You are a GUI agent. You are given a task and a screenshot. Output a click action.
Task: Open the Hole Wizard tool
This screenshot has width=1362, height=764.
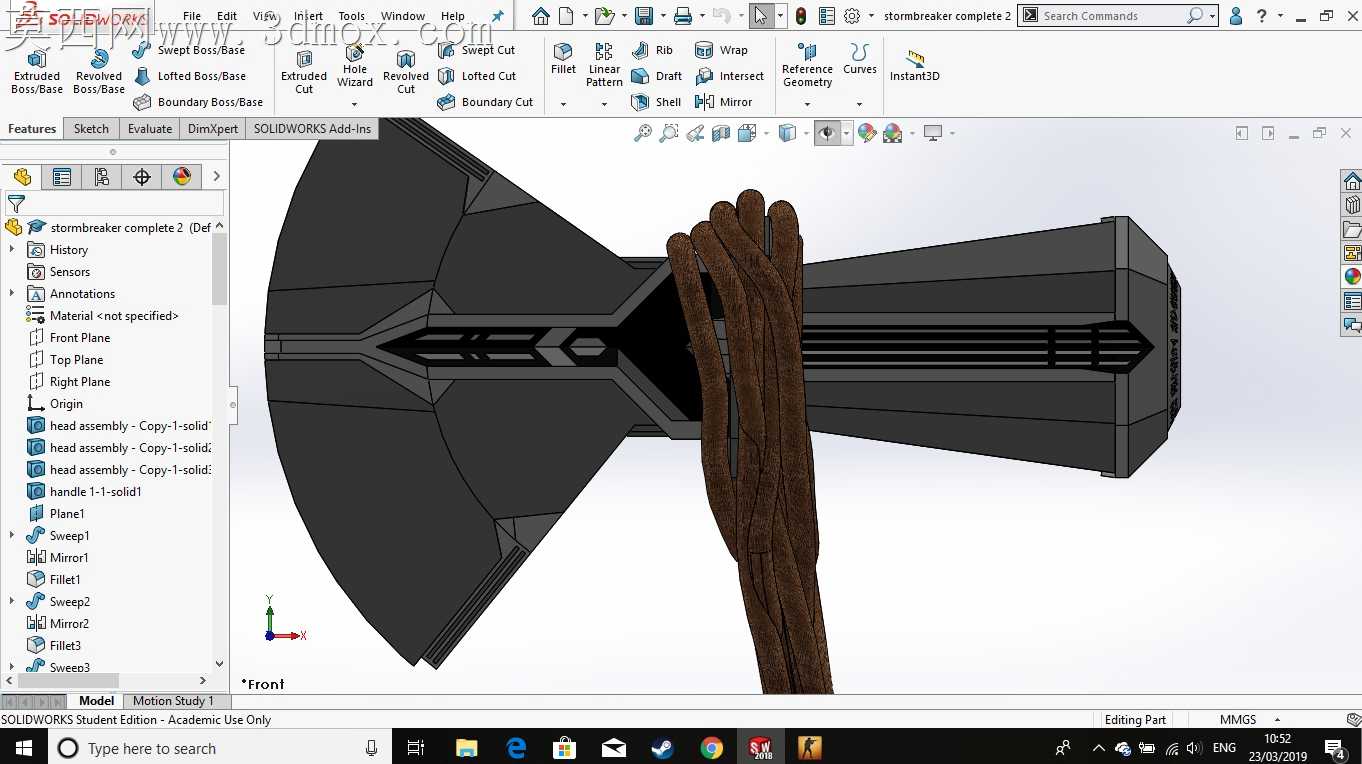[x=355, y=66]
